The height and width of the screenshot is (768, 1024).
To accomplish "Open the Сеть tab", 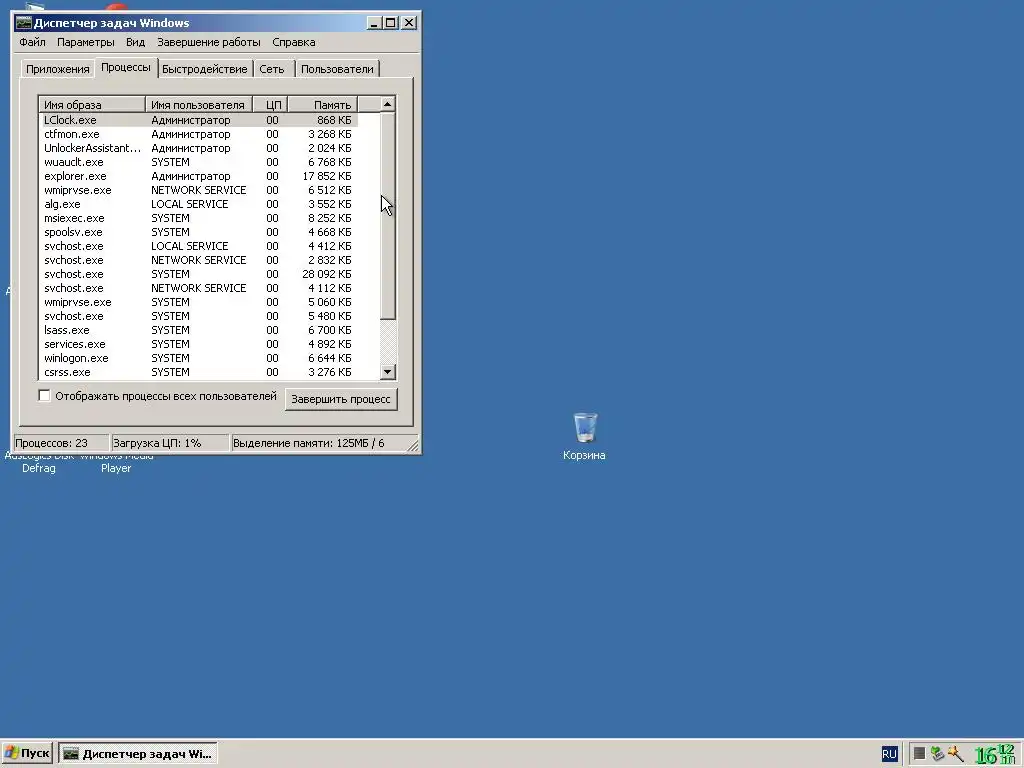I will coord(272,69).
